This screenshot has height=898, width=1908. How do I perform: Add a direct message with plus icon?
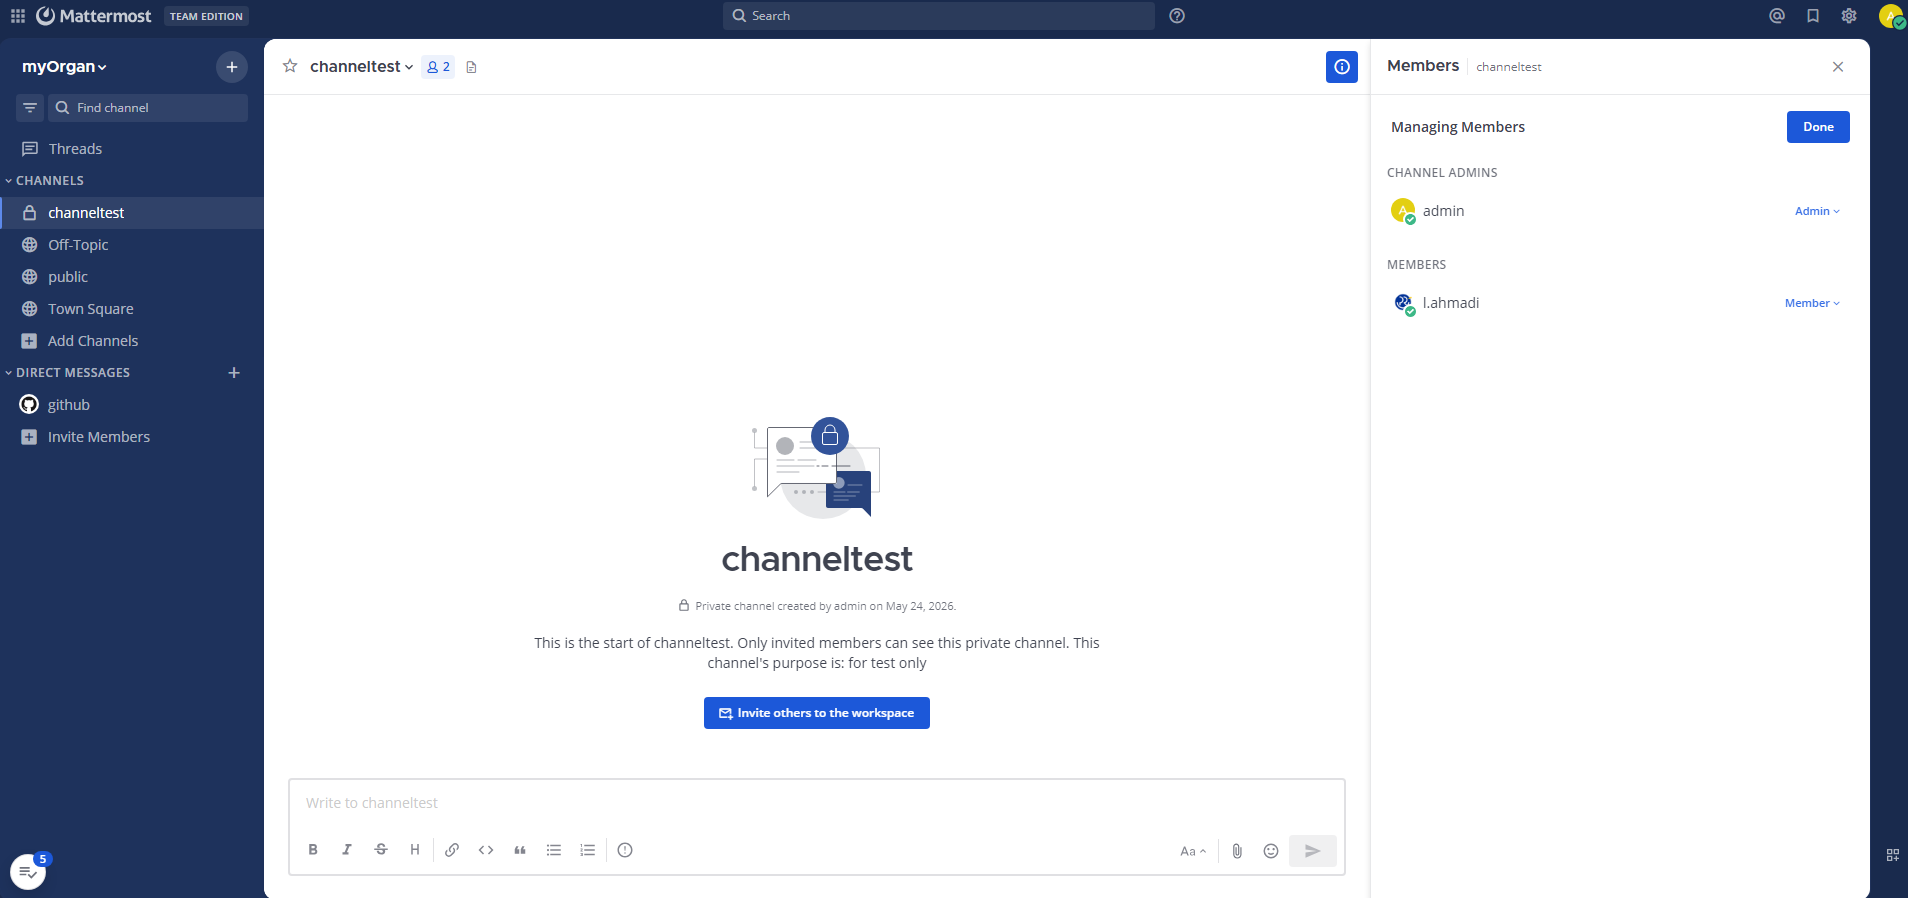click(234, 373)
